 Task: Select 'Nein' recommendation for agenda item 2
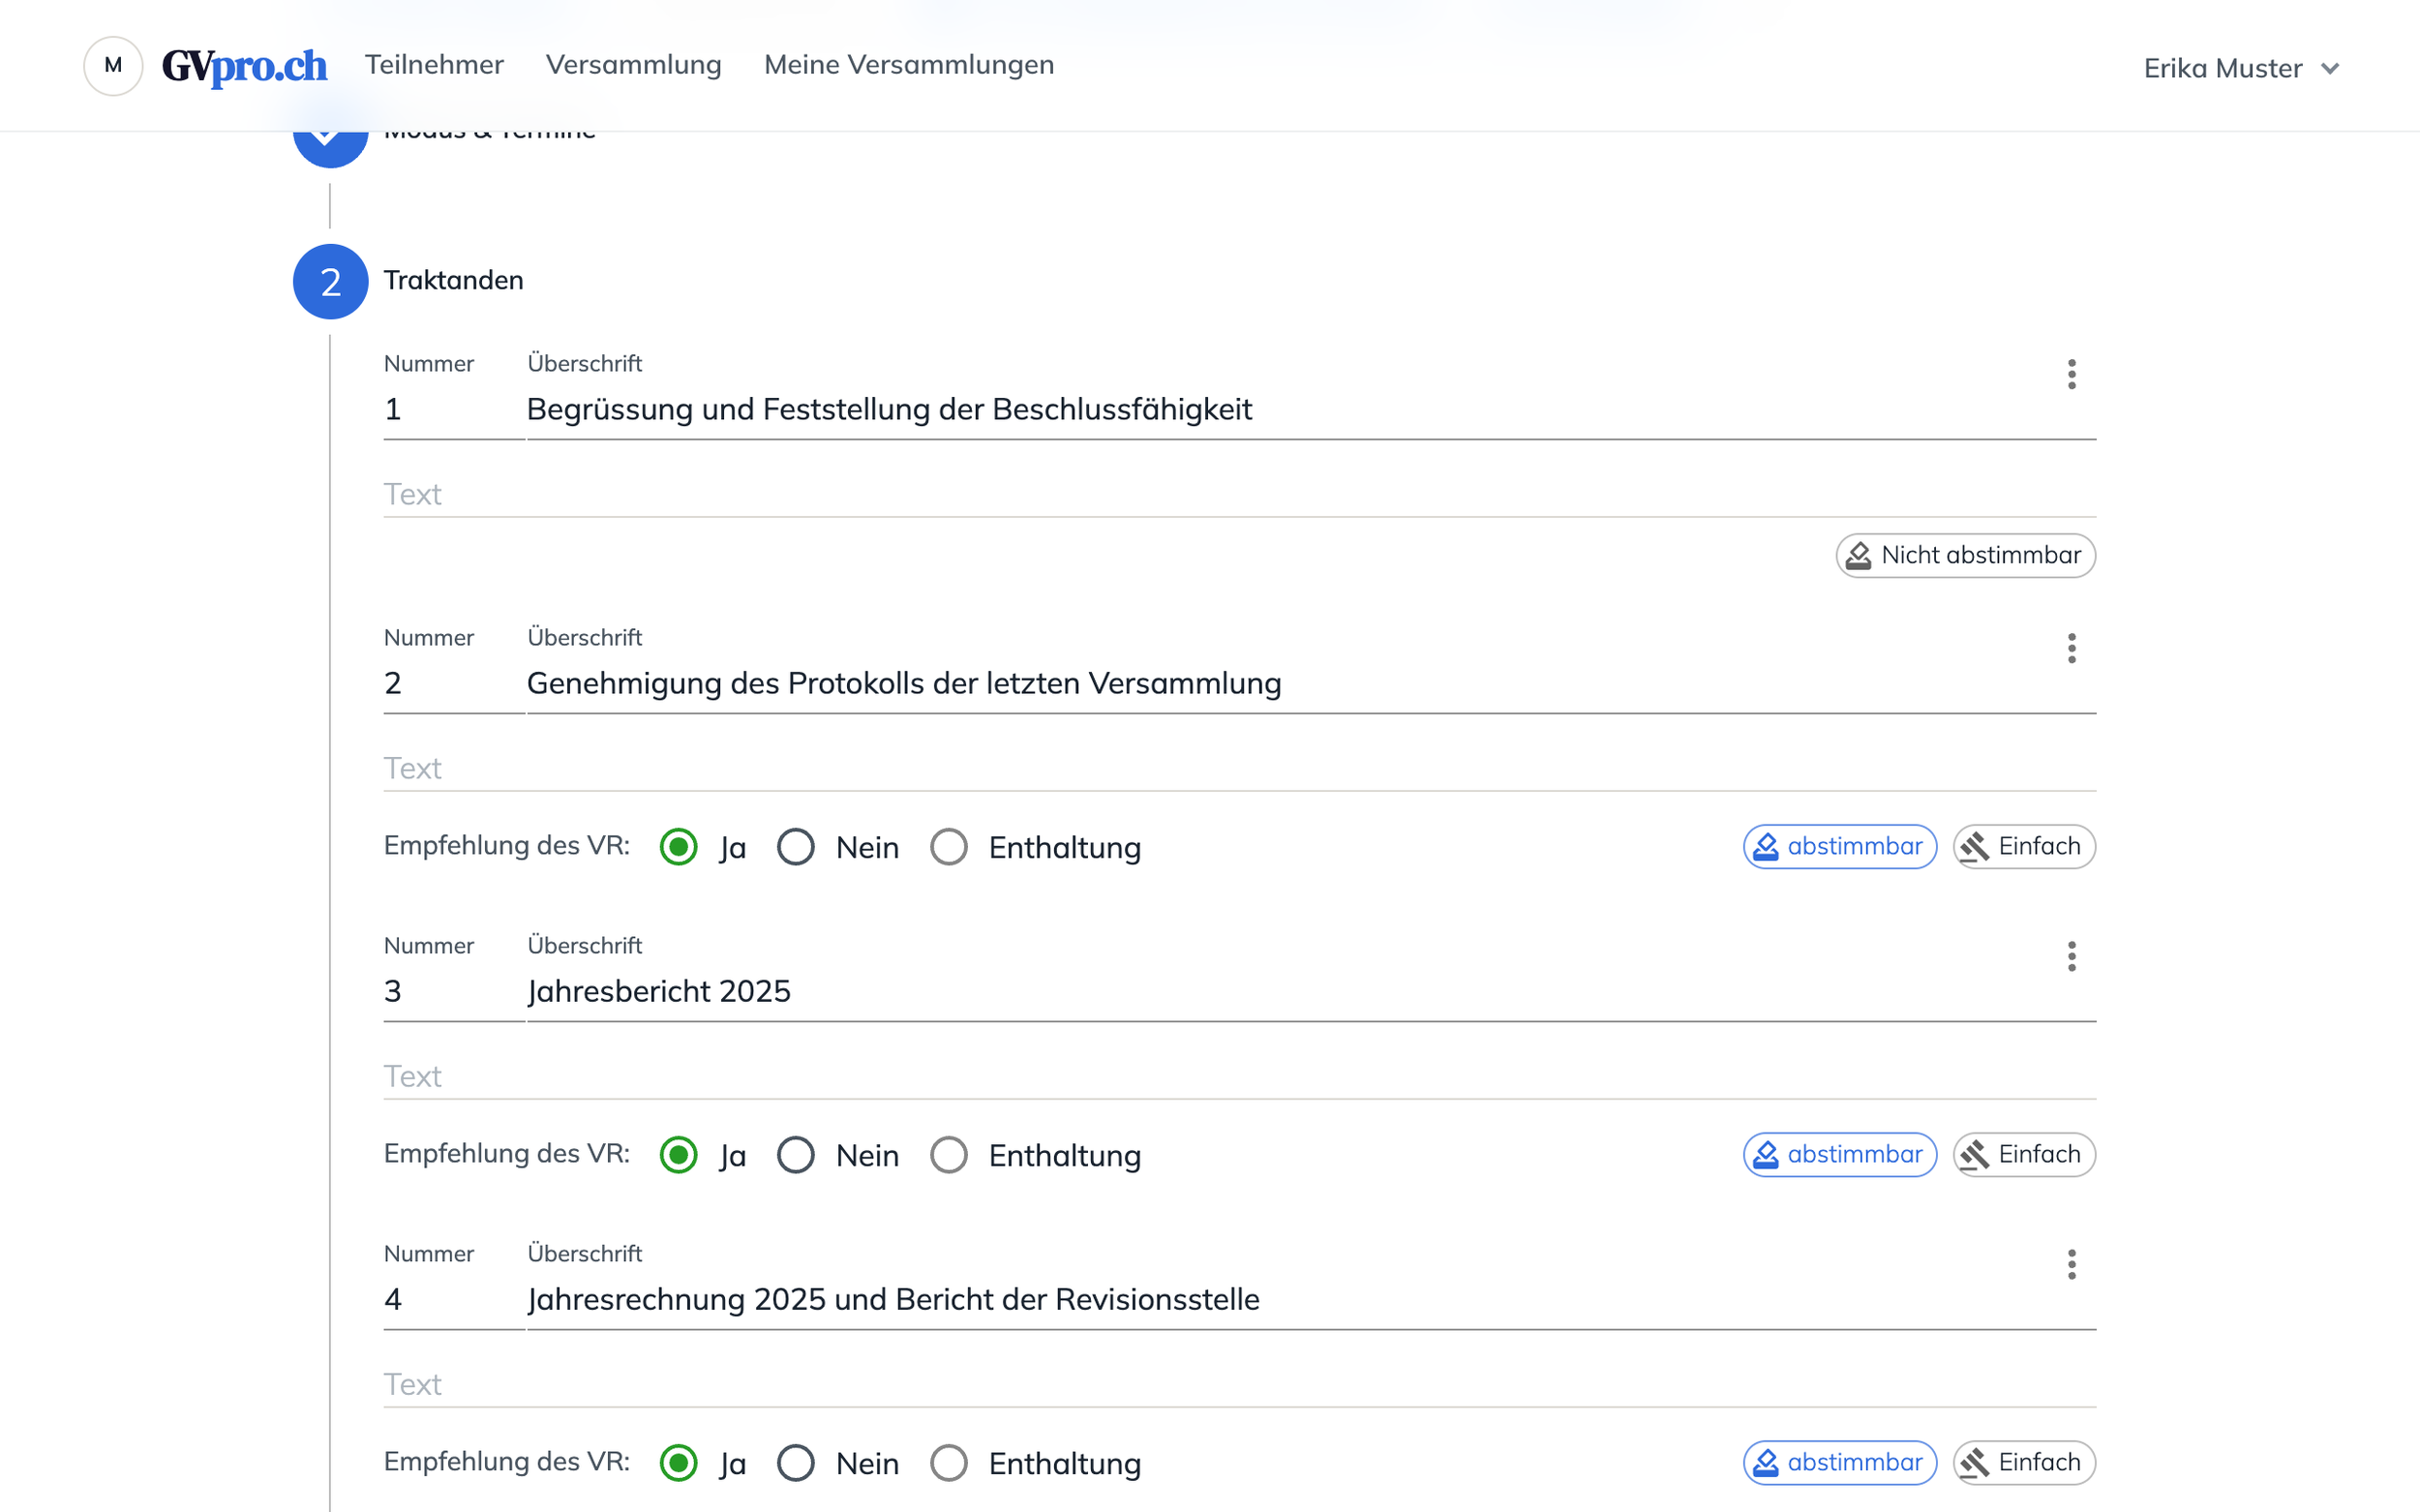pyautogui.click(x=796, y=847)
